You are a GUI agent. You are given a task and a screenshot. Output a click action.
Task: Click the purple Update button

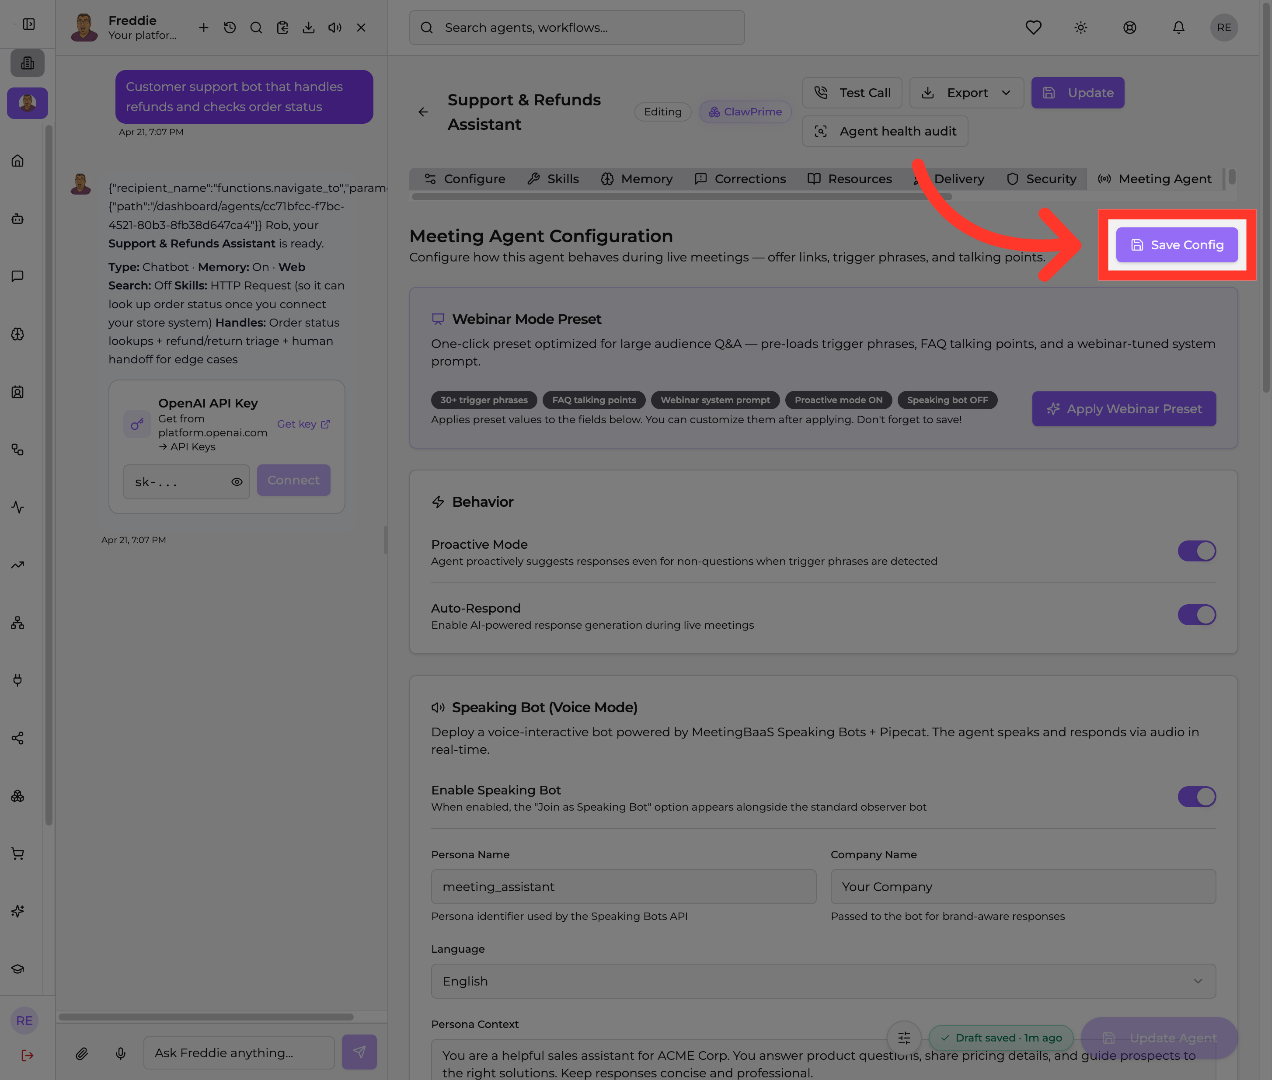tap(1078, 93)
